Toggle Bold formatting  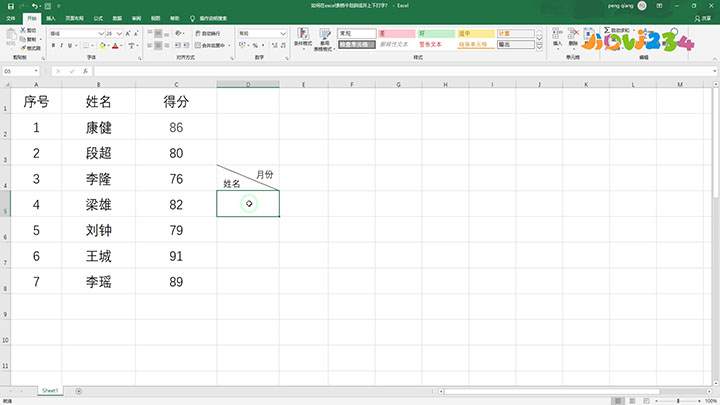(53, 45)
